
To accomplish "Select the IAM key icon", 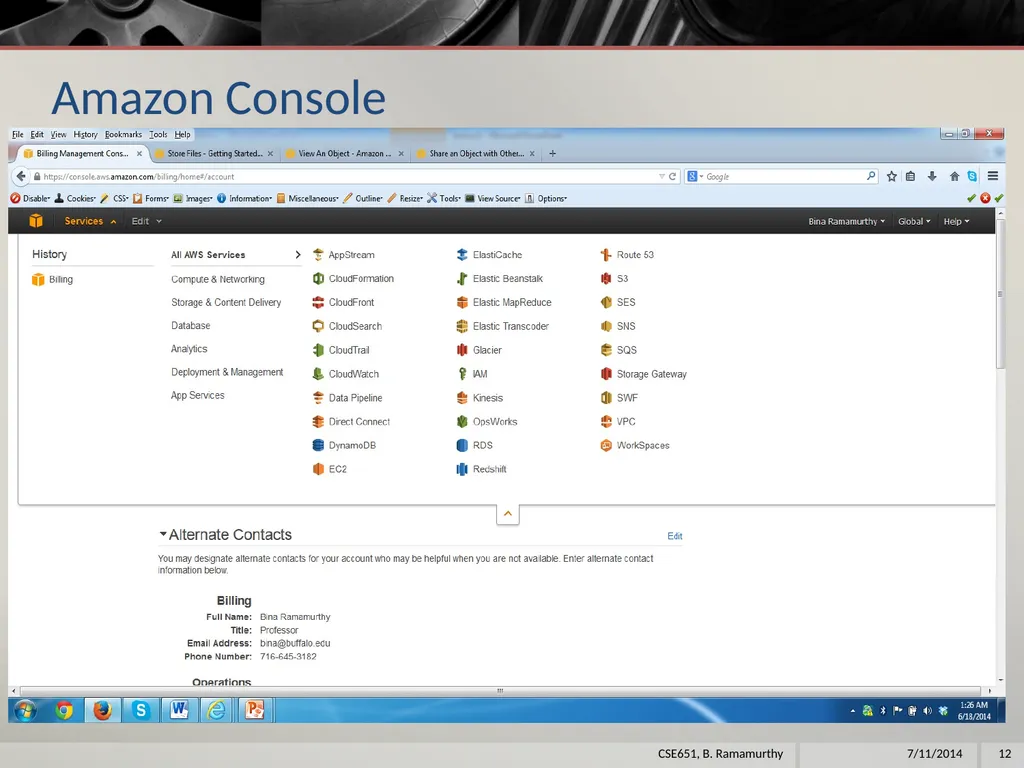I will 462,374.
